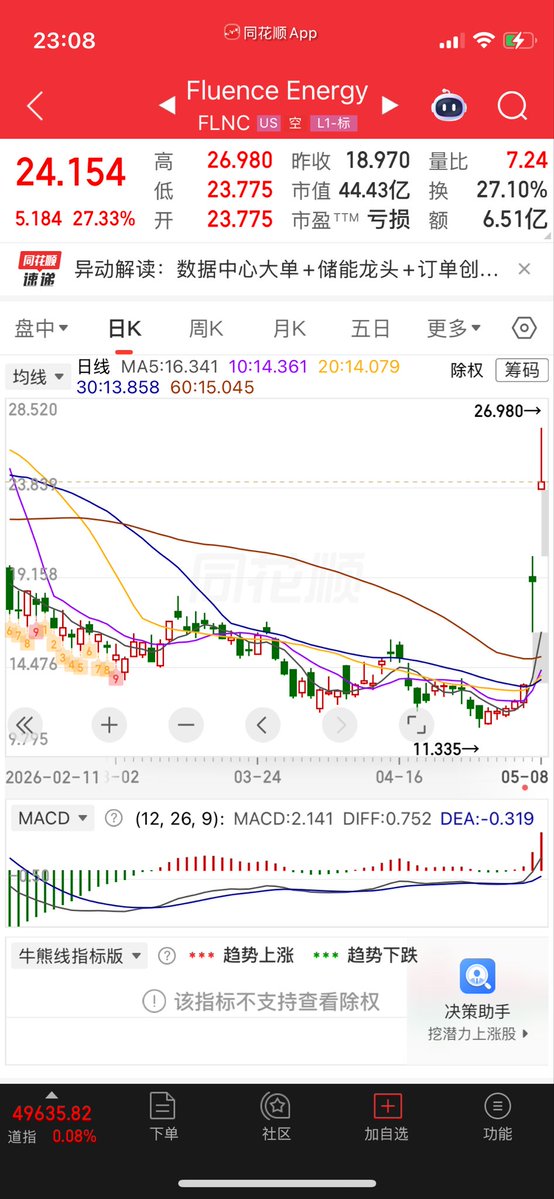The width and height of the screenshot is (554, 1199).
Task: Expand the 更多 chart periods menu
Action: (x=454, y=329)
